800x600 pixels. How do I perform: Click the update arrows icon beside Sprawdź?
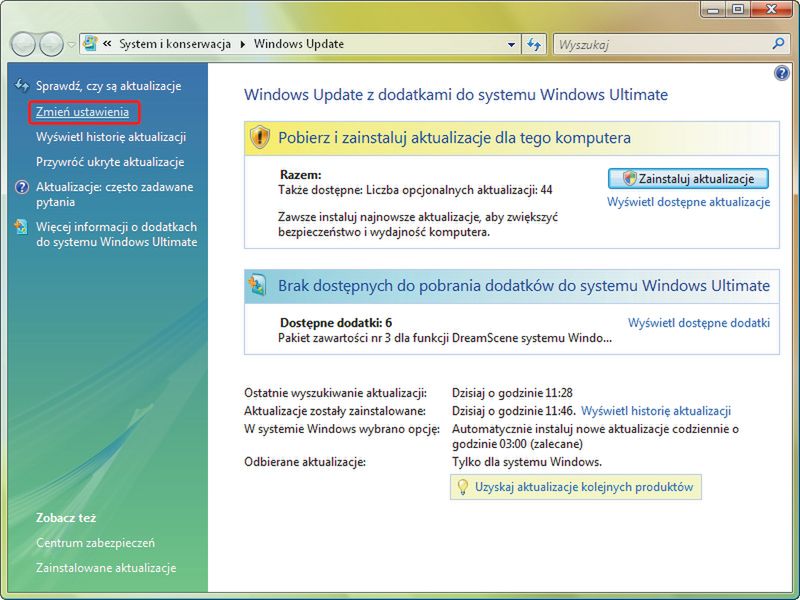(x=21, y=85)
